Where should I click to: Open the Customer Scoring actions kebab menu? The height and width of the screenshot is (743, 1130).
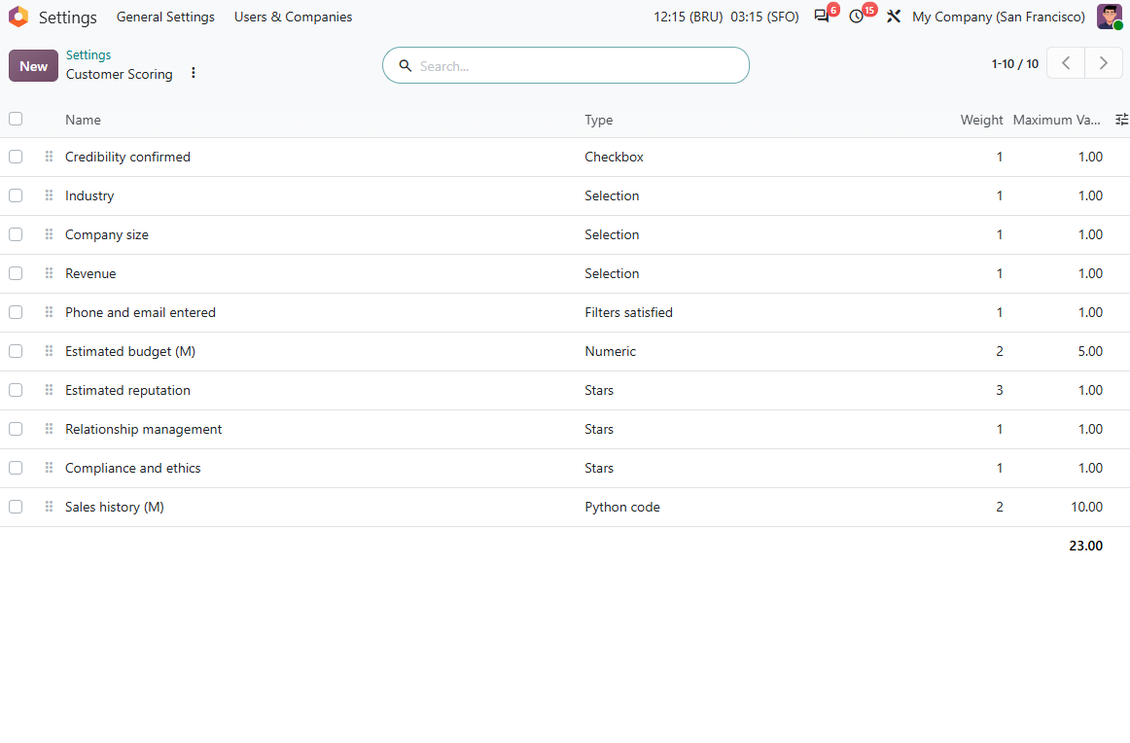pyautogui.click(x=193, y=73)
